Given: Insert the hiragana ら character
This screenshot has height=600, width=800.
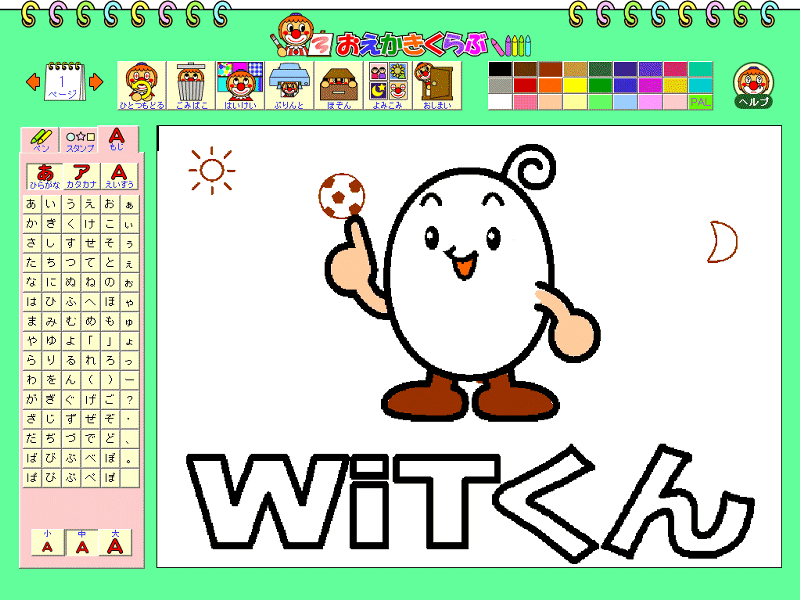Looking at the screenshot, I should 32,361.
